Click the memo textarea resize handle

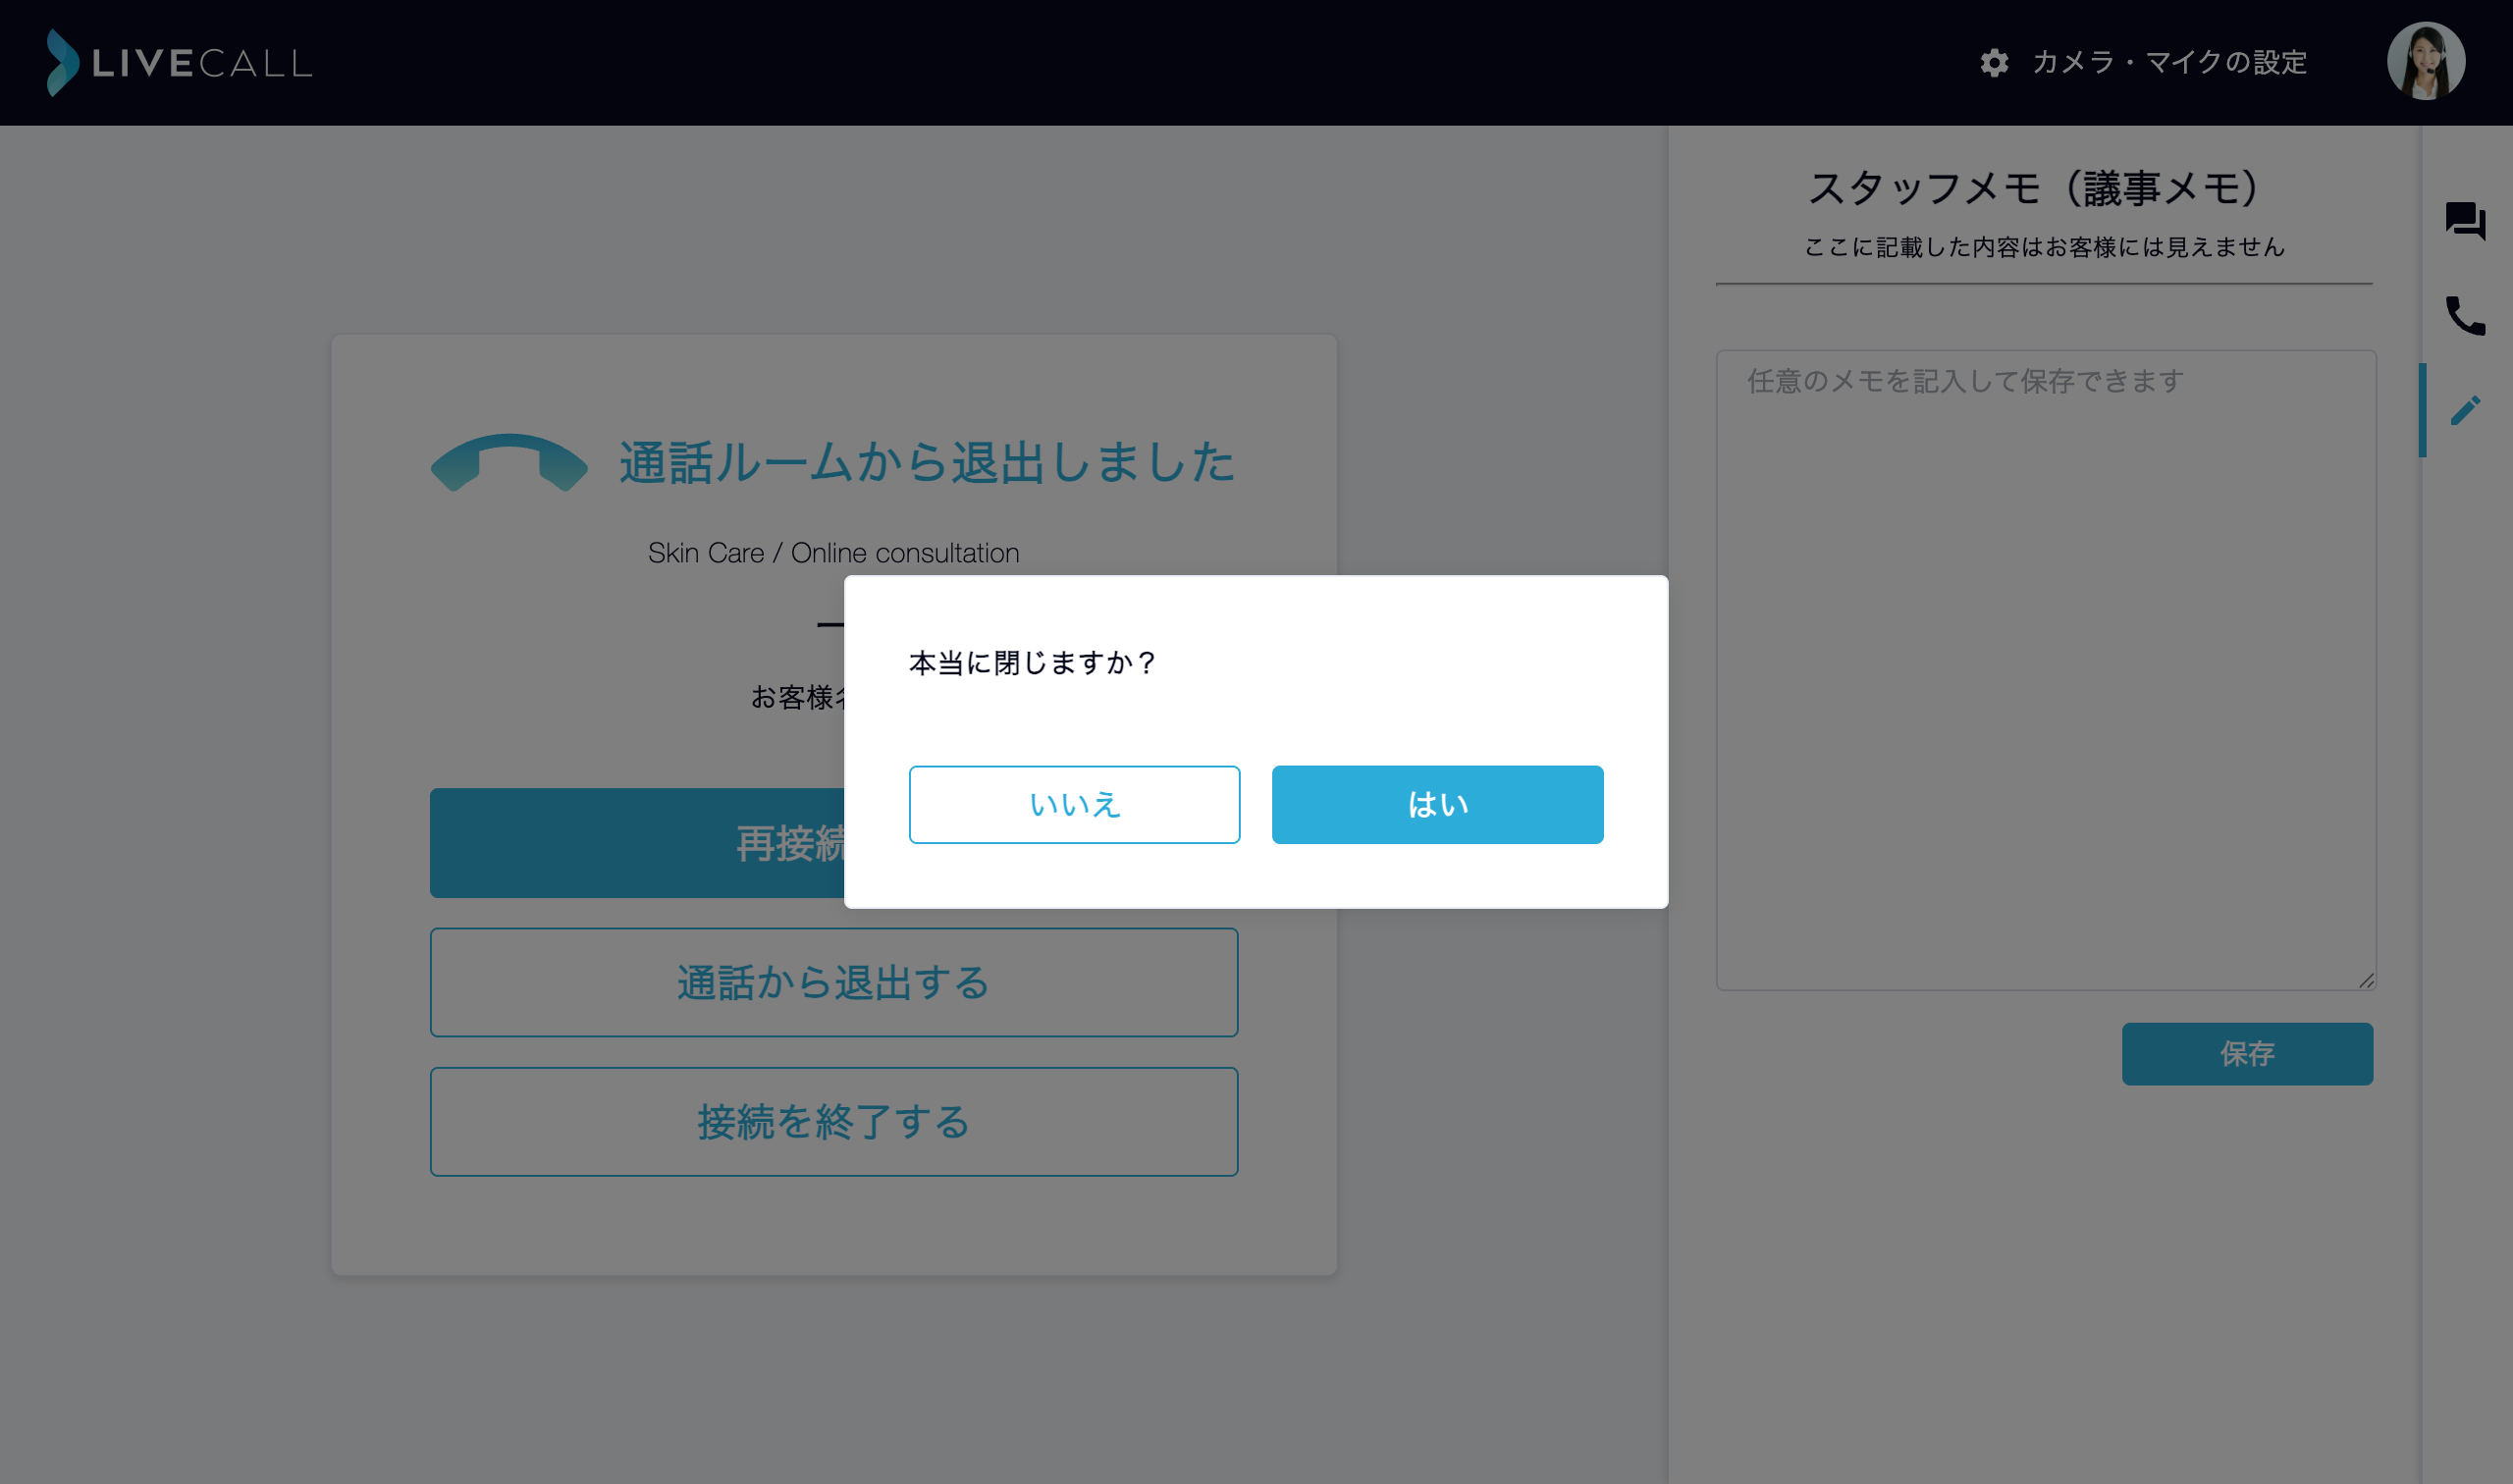(x=2365, y=980)
